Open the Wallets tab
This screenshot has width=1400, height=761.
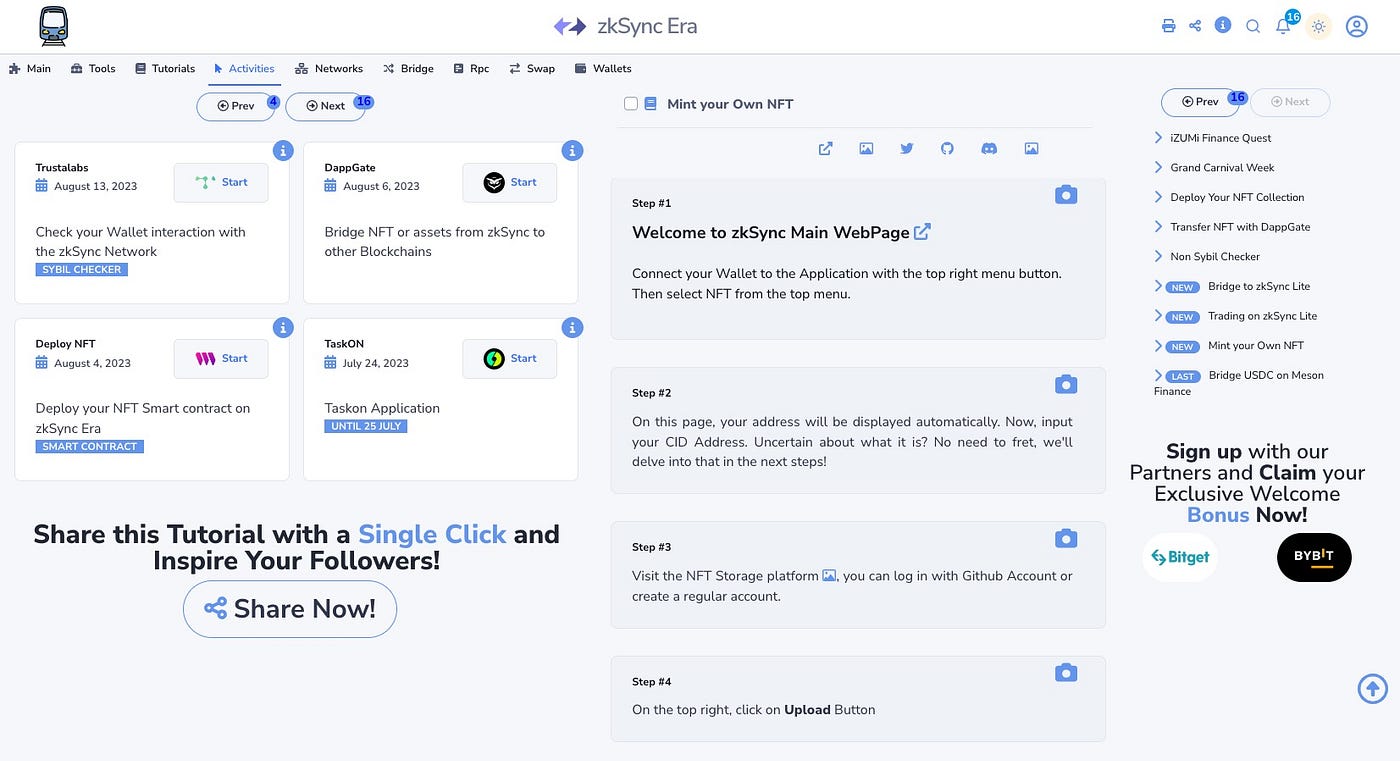(603, 69)
